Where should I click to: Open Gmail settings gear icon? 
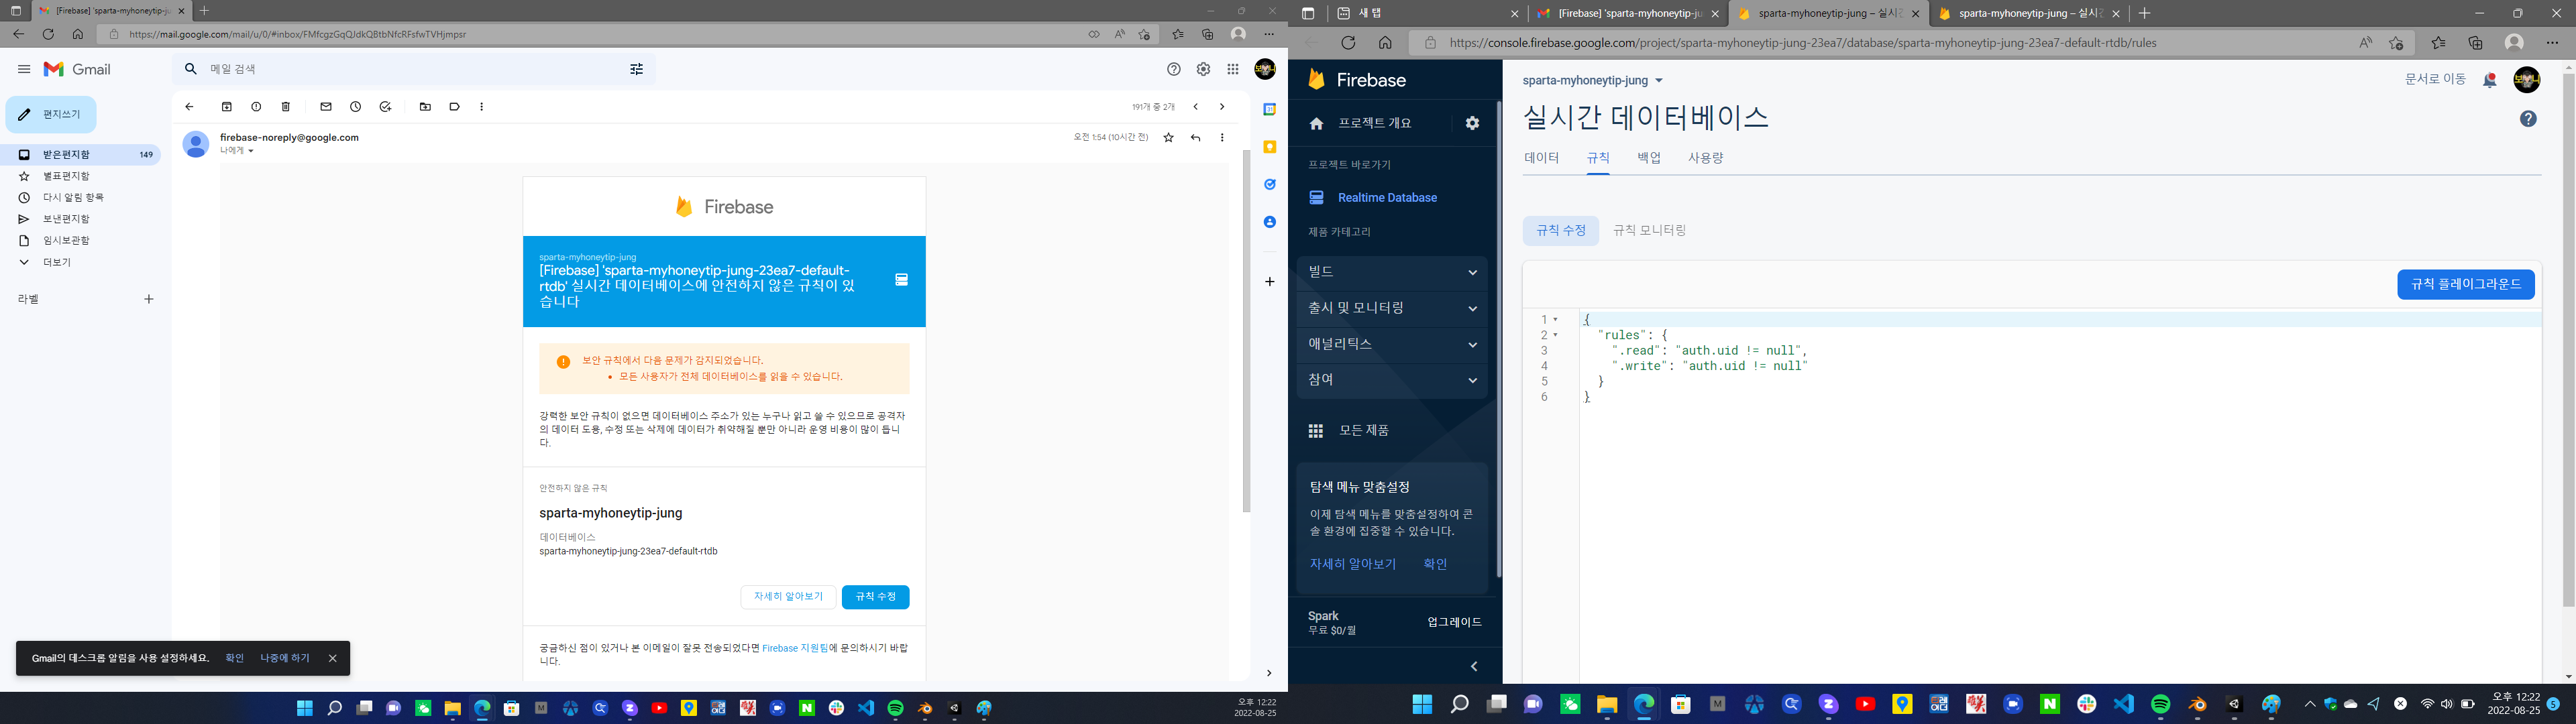[1203, 69]
